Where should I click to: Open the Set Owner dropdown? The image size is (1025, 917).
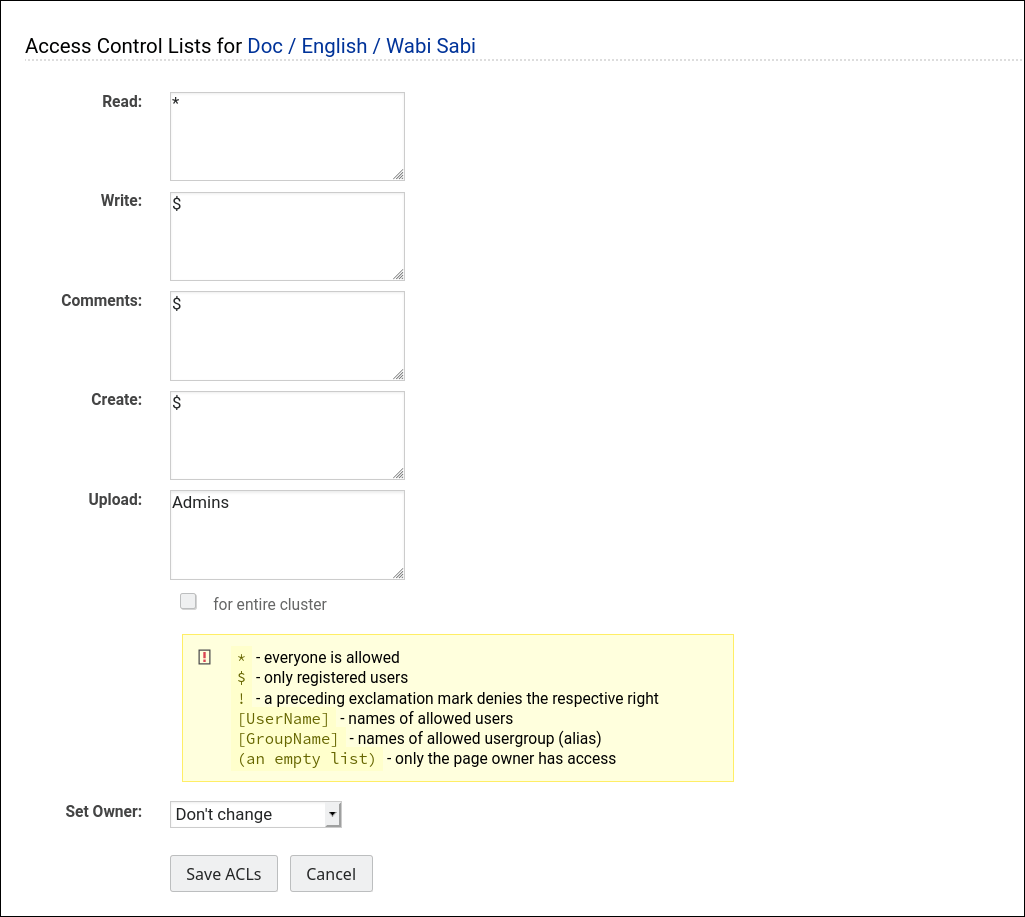click(x=255, y=813)
